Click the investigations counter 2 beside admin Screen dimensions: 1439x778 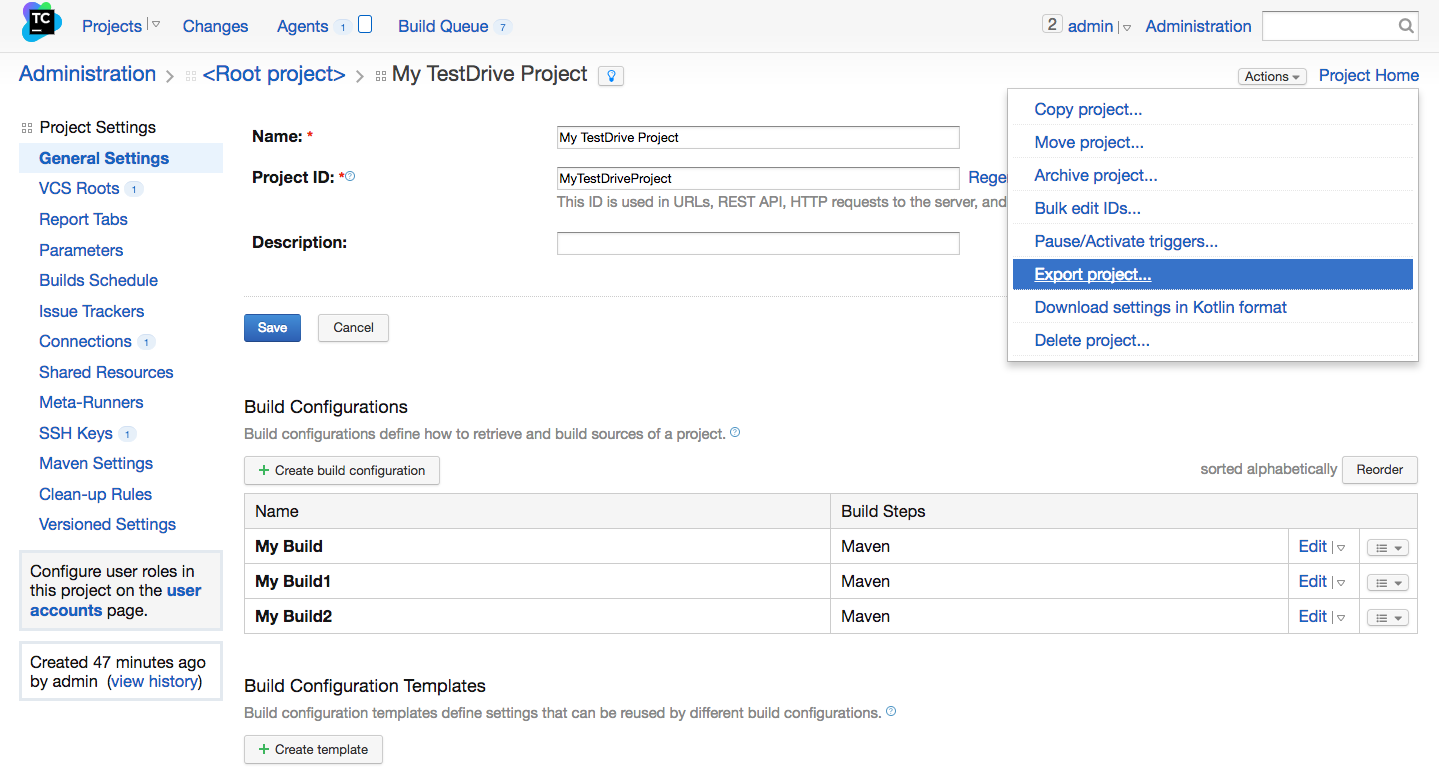coord(1051,24)
